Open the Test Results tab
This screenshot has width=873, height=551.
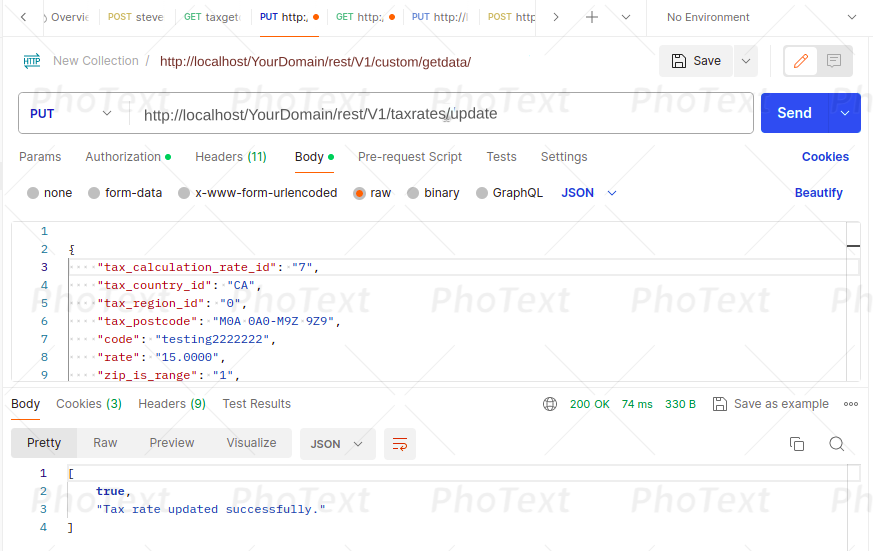tap(256, 404)
